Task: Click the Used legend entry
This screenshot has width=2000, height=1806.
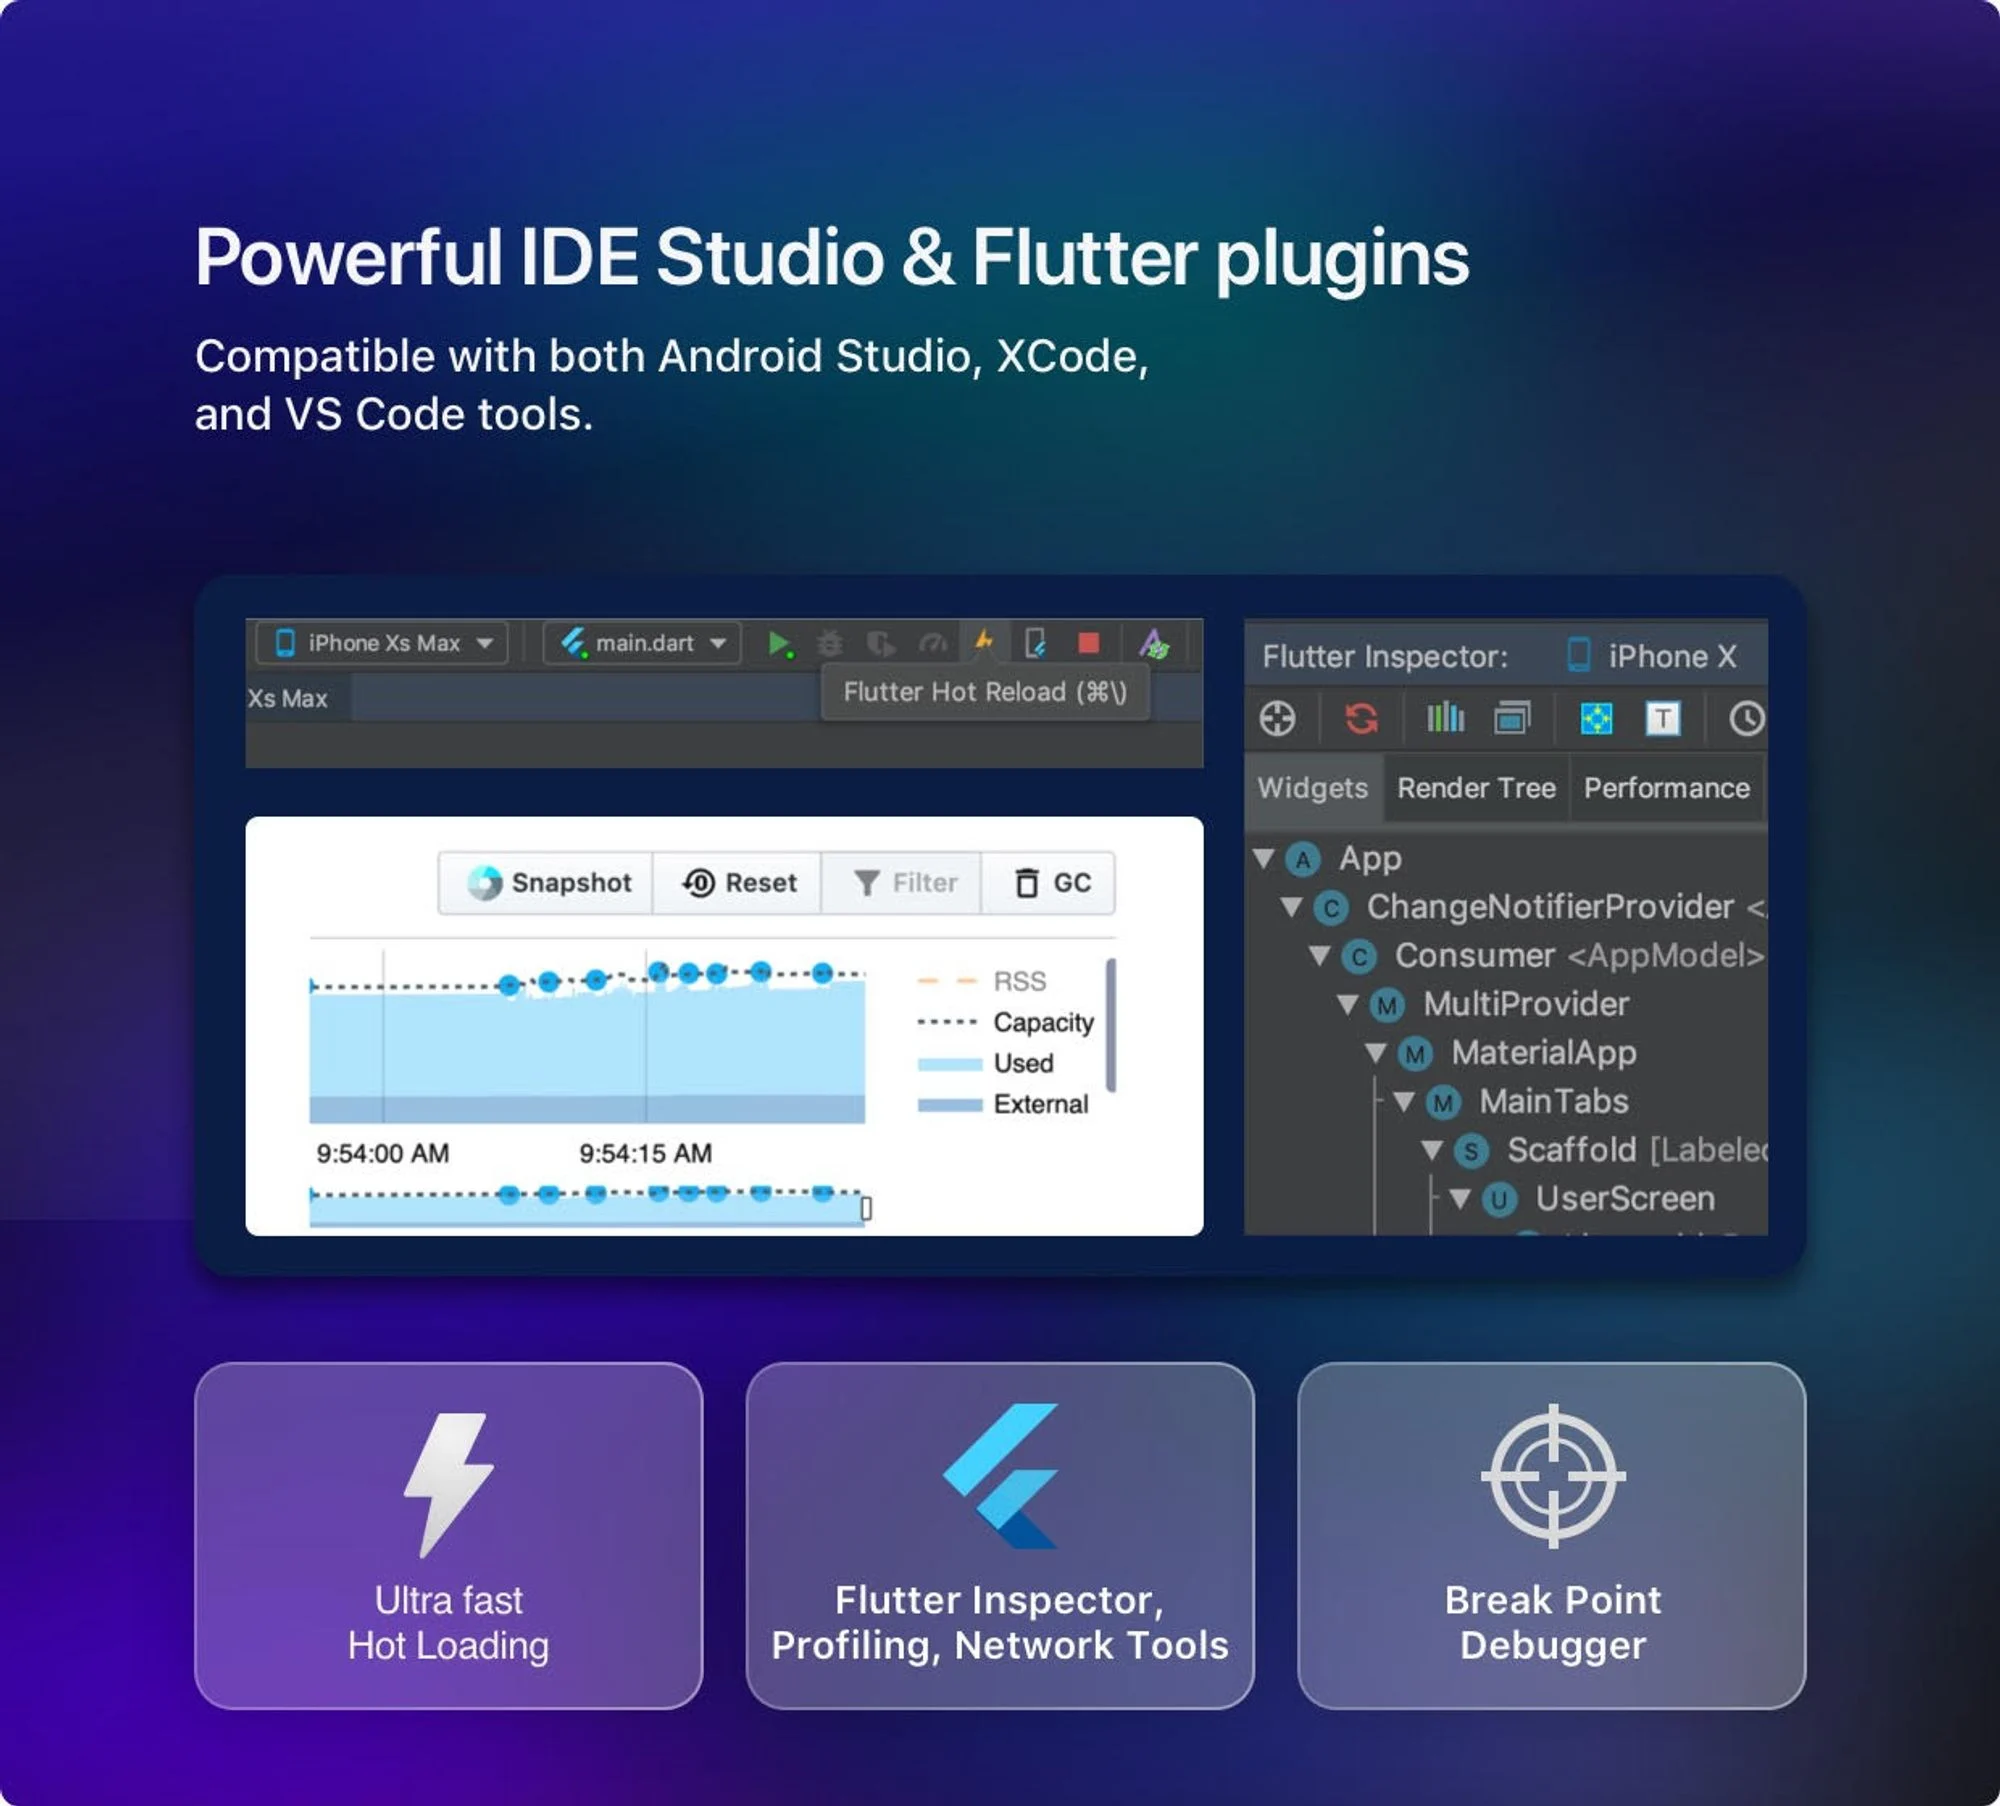Action: (985, 1063)
